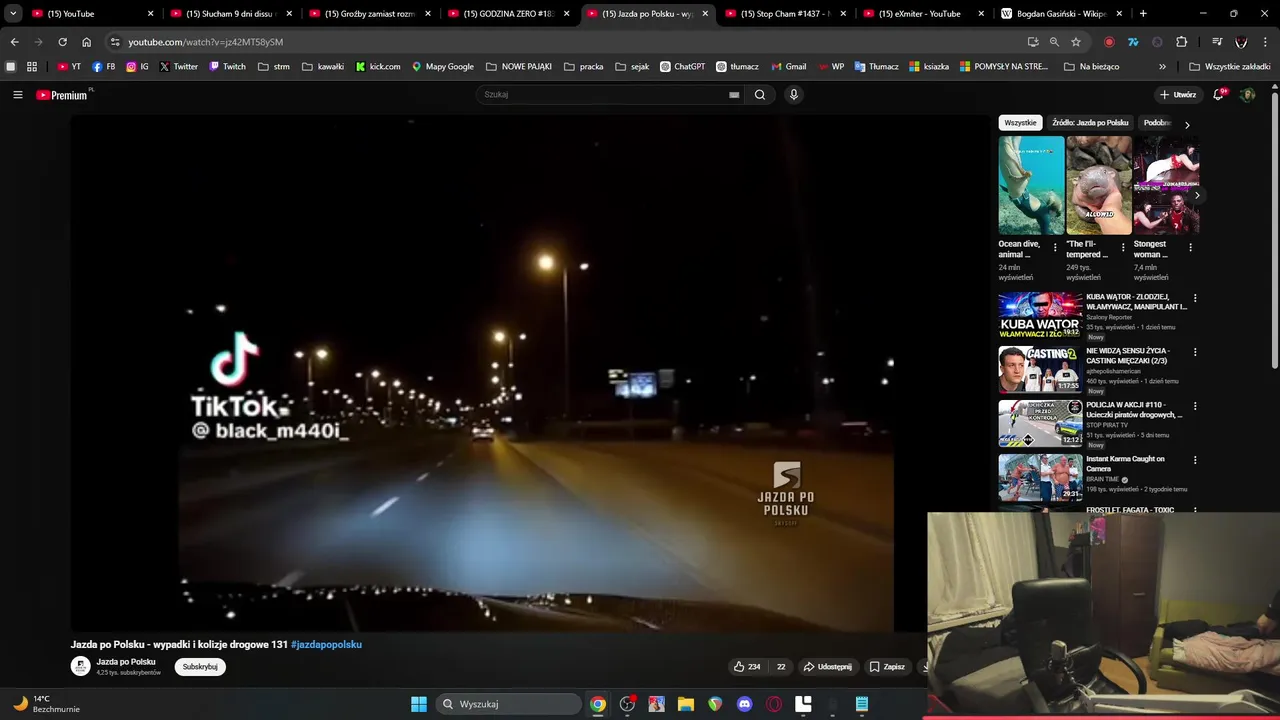
Task: Open the Ocean dive Short thumbnail
Action: pyautogui.click(x=1031, y=186)
